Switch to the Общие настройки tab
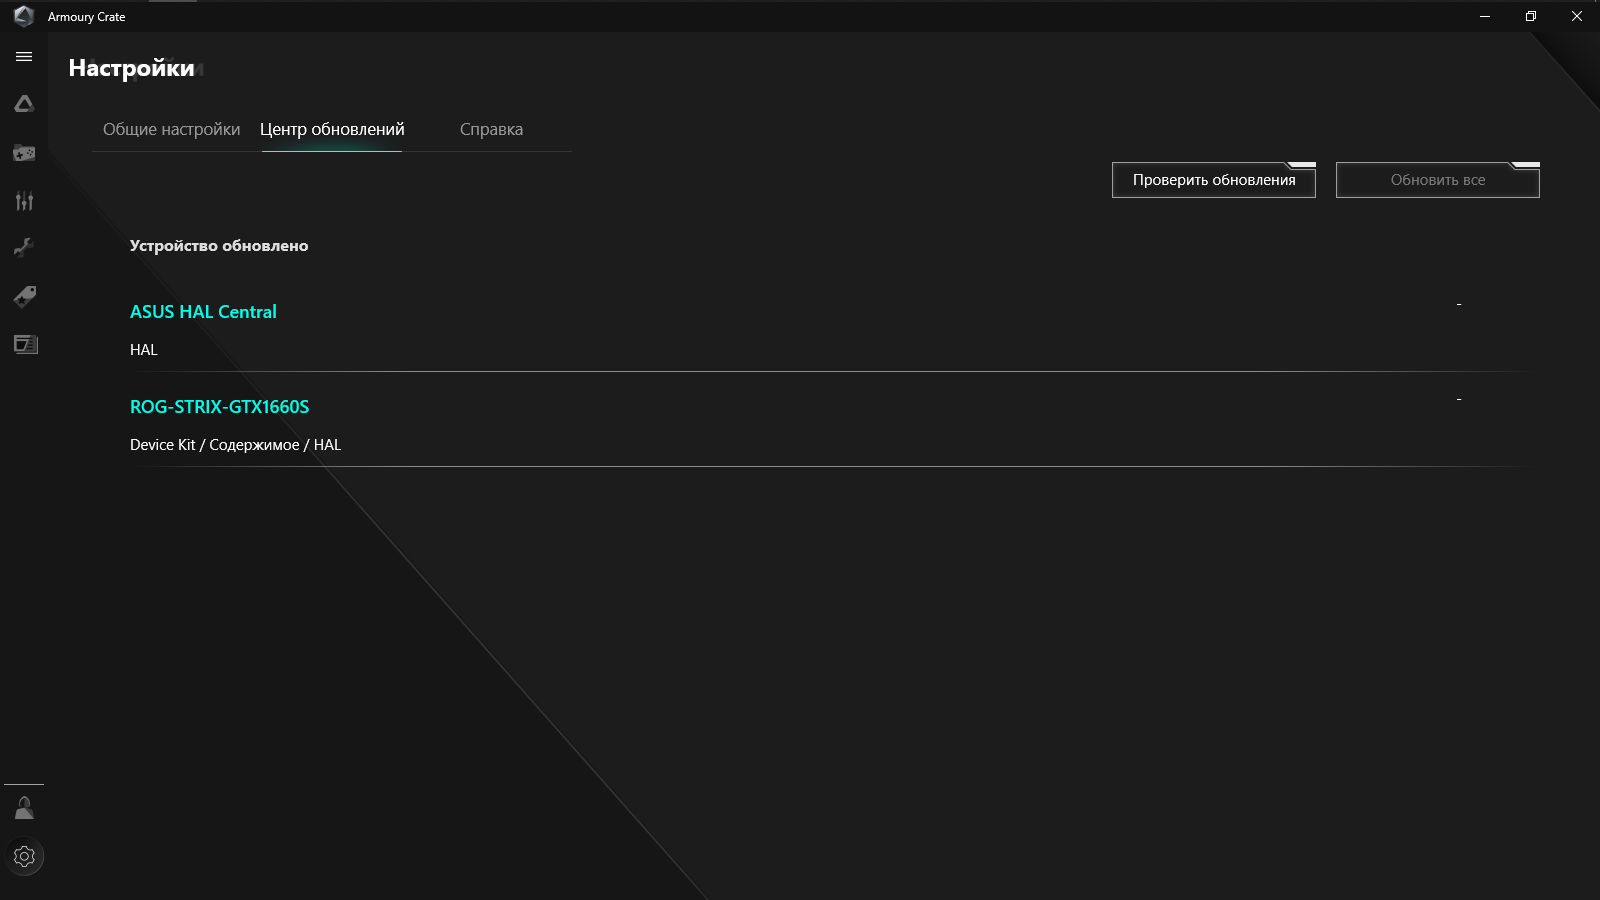Screen dimensions: 1600x900 tap(172, 129)
